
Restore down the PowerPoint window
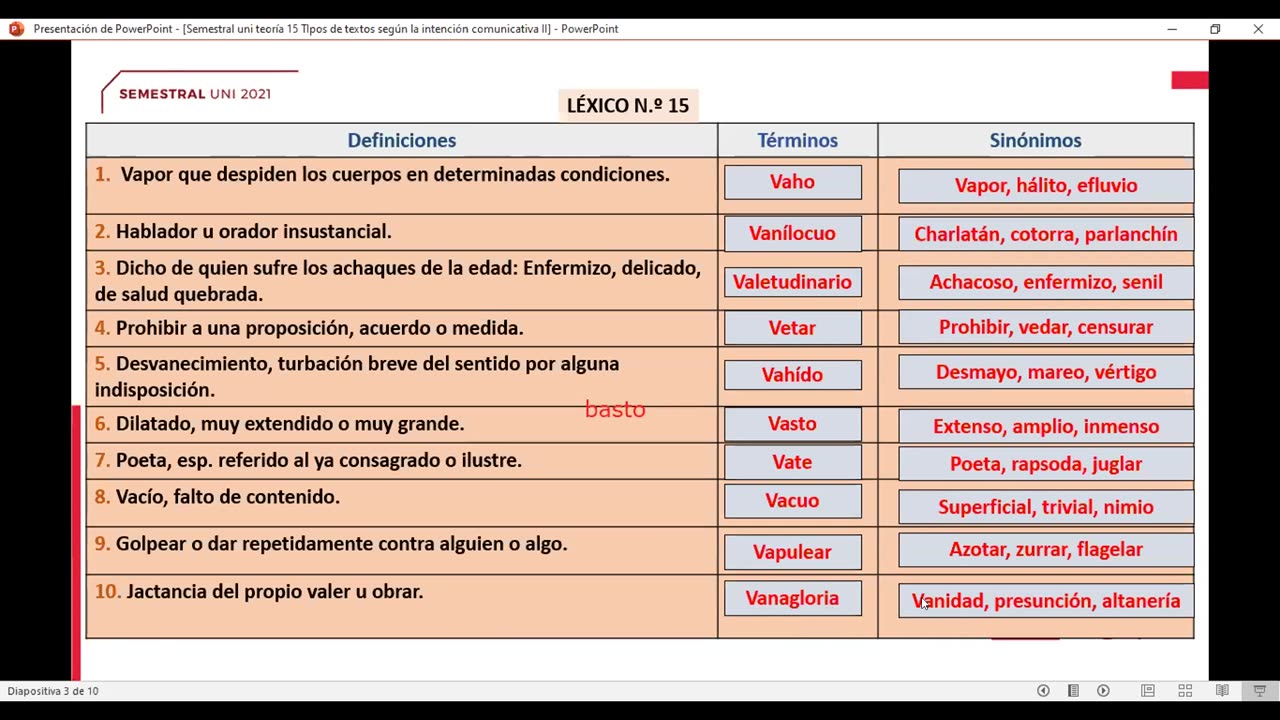tap(1215, 29)
